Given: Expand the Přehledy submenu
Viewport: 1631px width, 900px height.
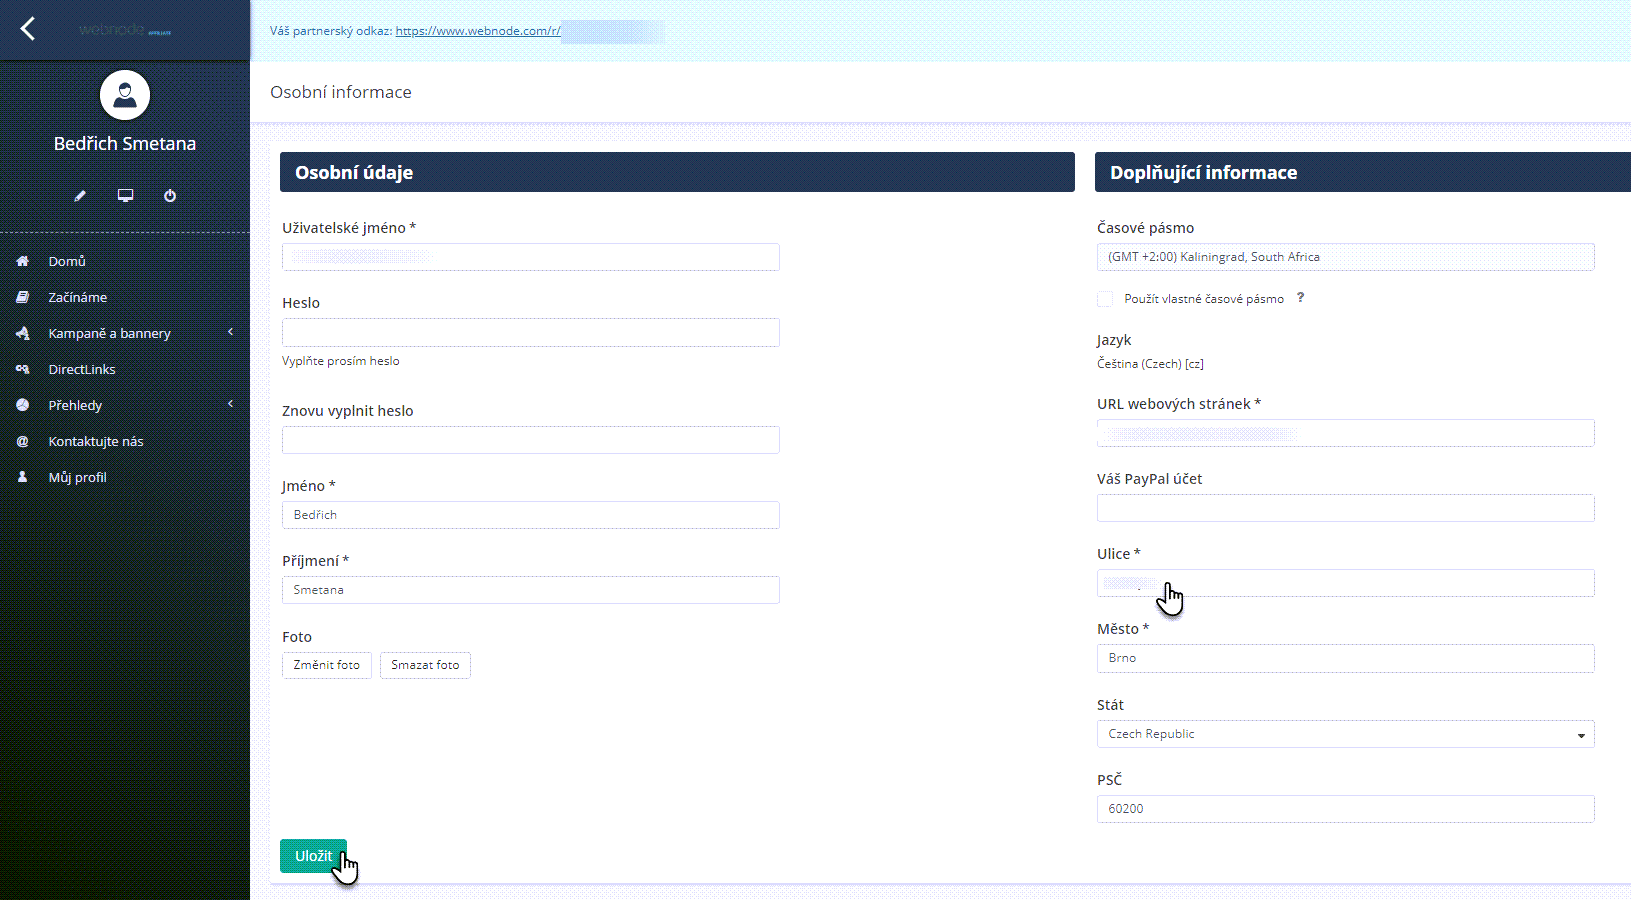Looking at the screenshot, I should 75,405.
